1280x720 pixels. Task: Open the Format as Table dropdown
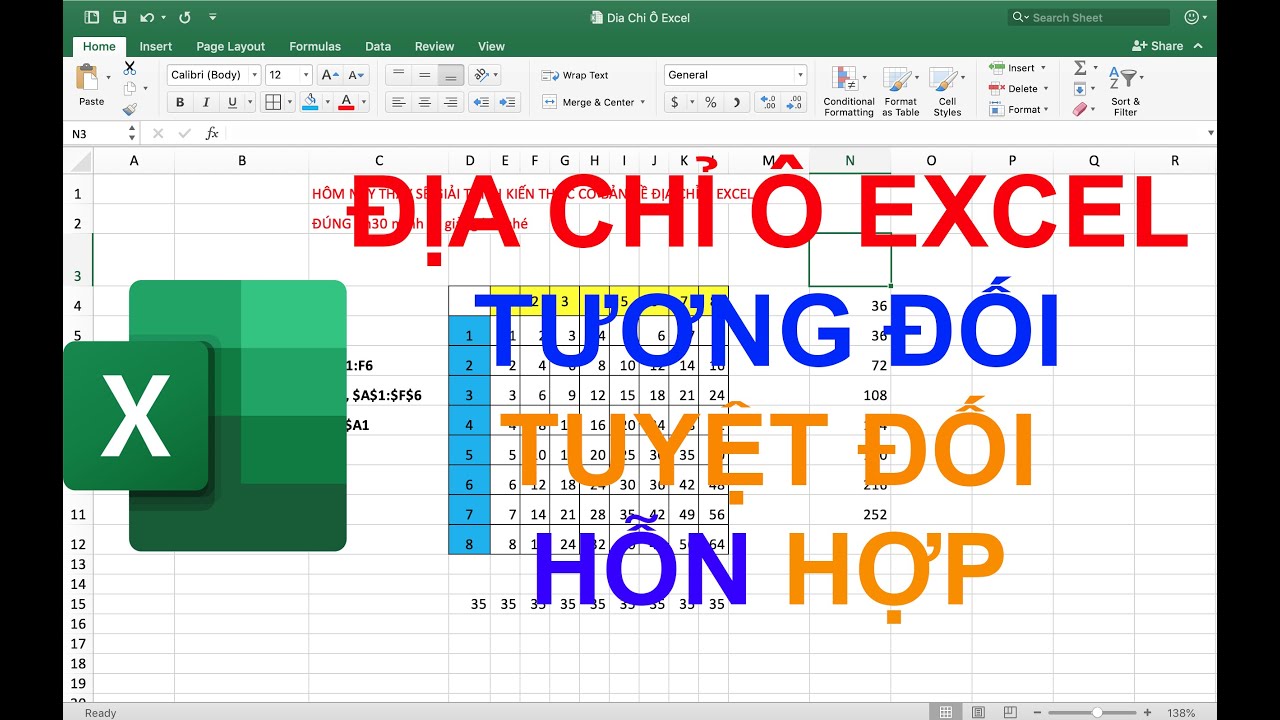pos(900,91)
